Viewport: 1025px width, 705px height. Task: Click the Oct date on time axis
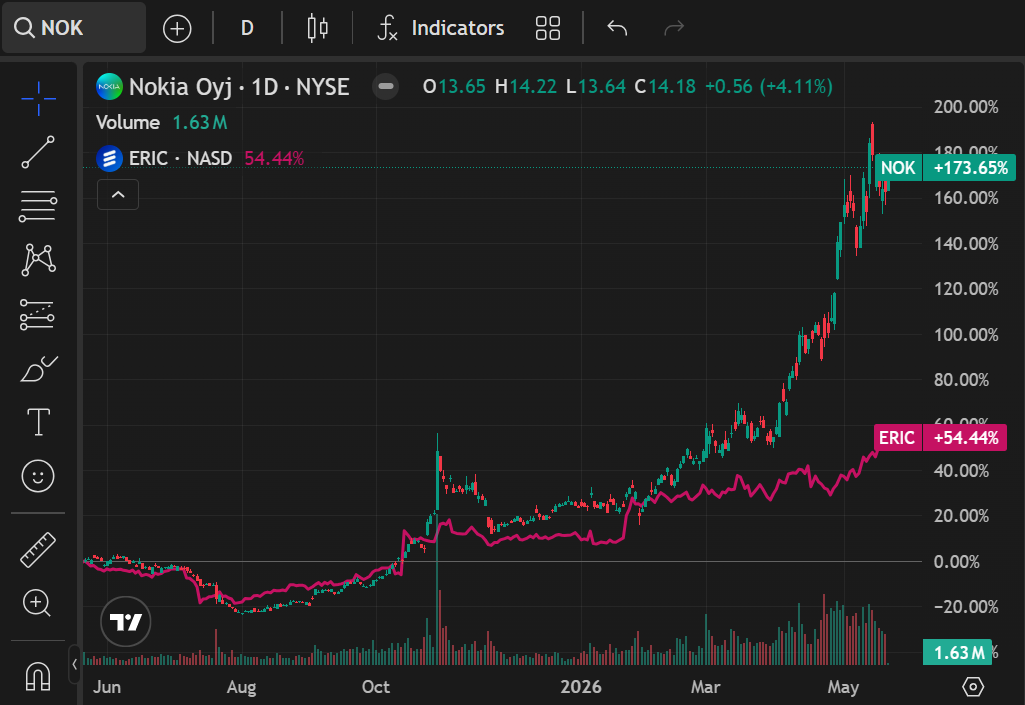click(x=376, y=687)
